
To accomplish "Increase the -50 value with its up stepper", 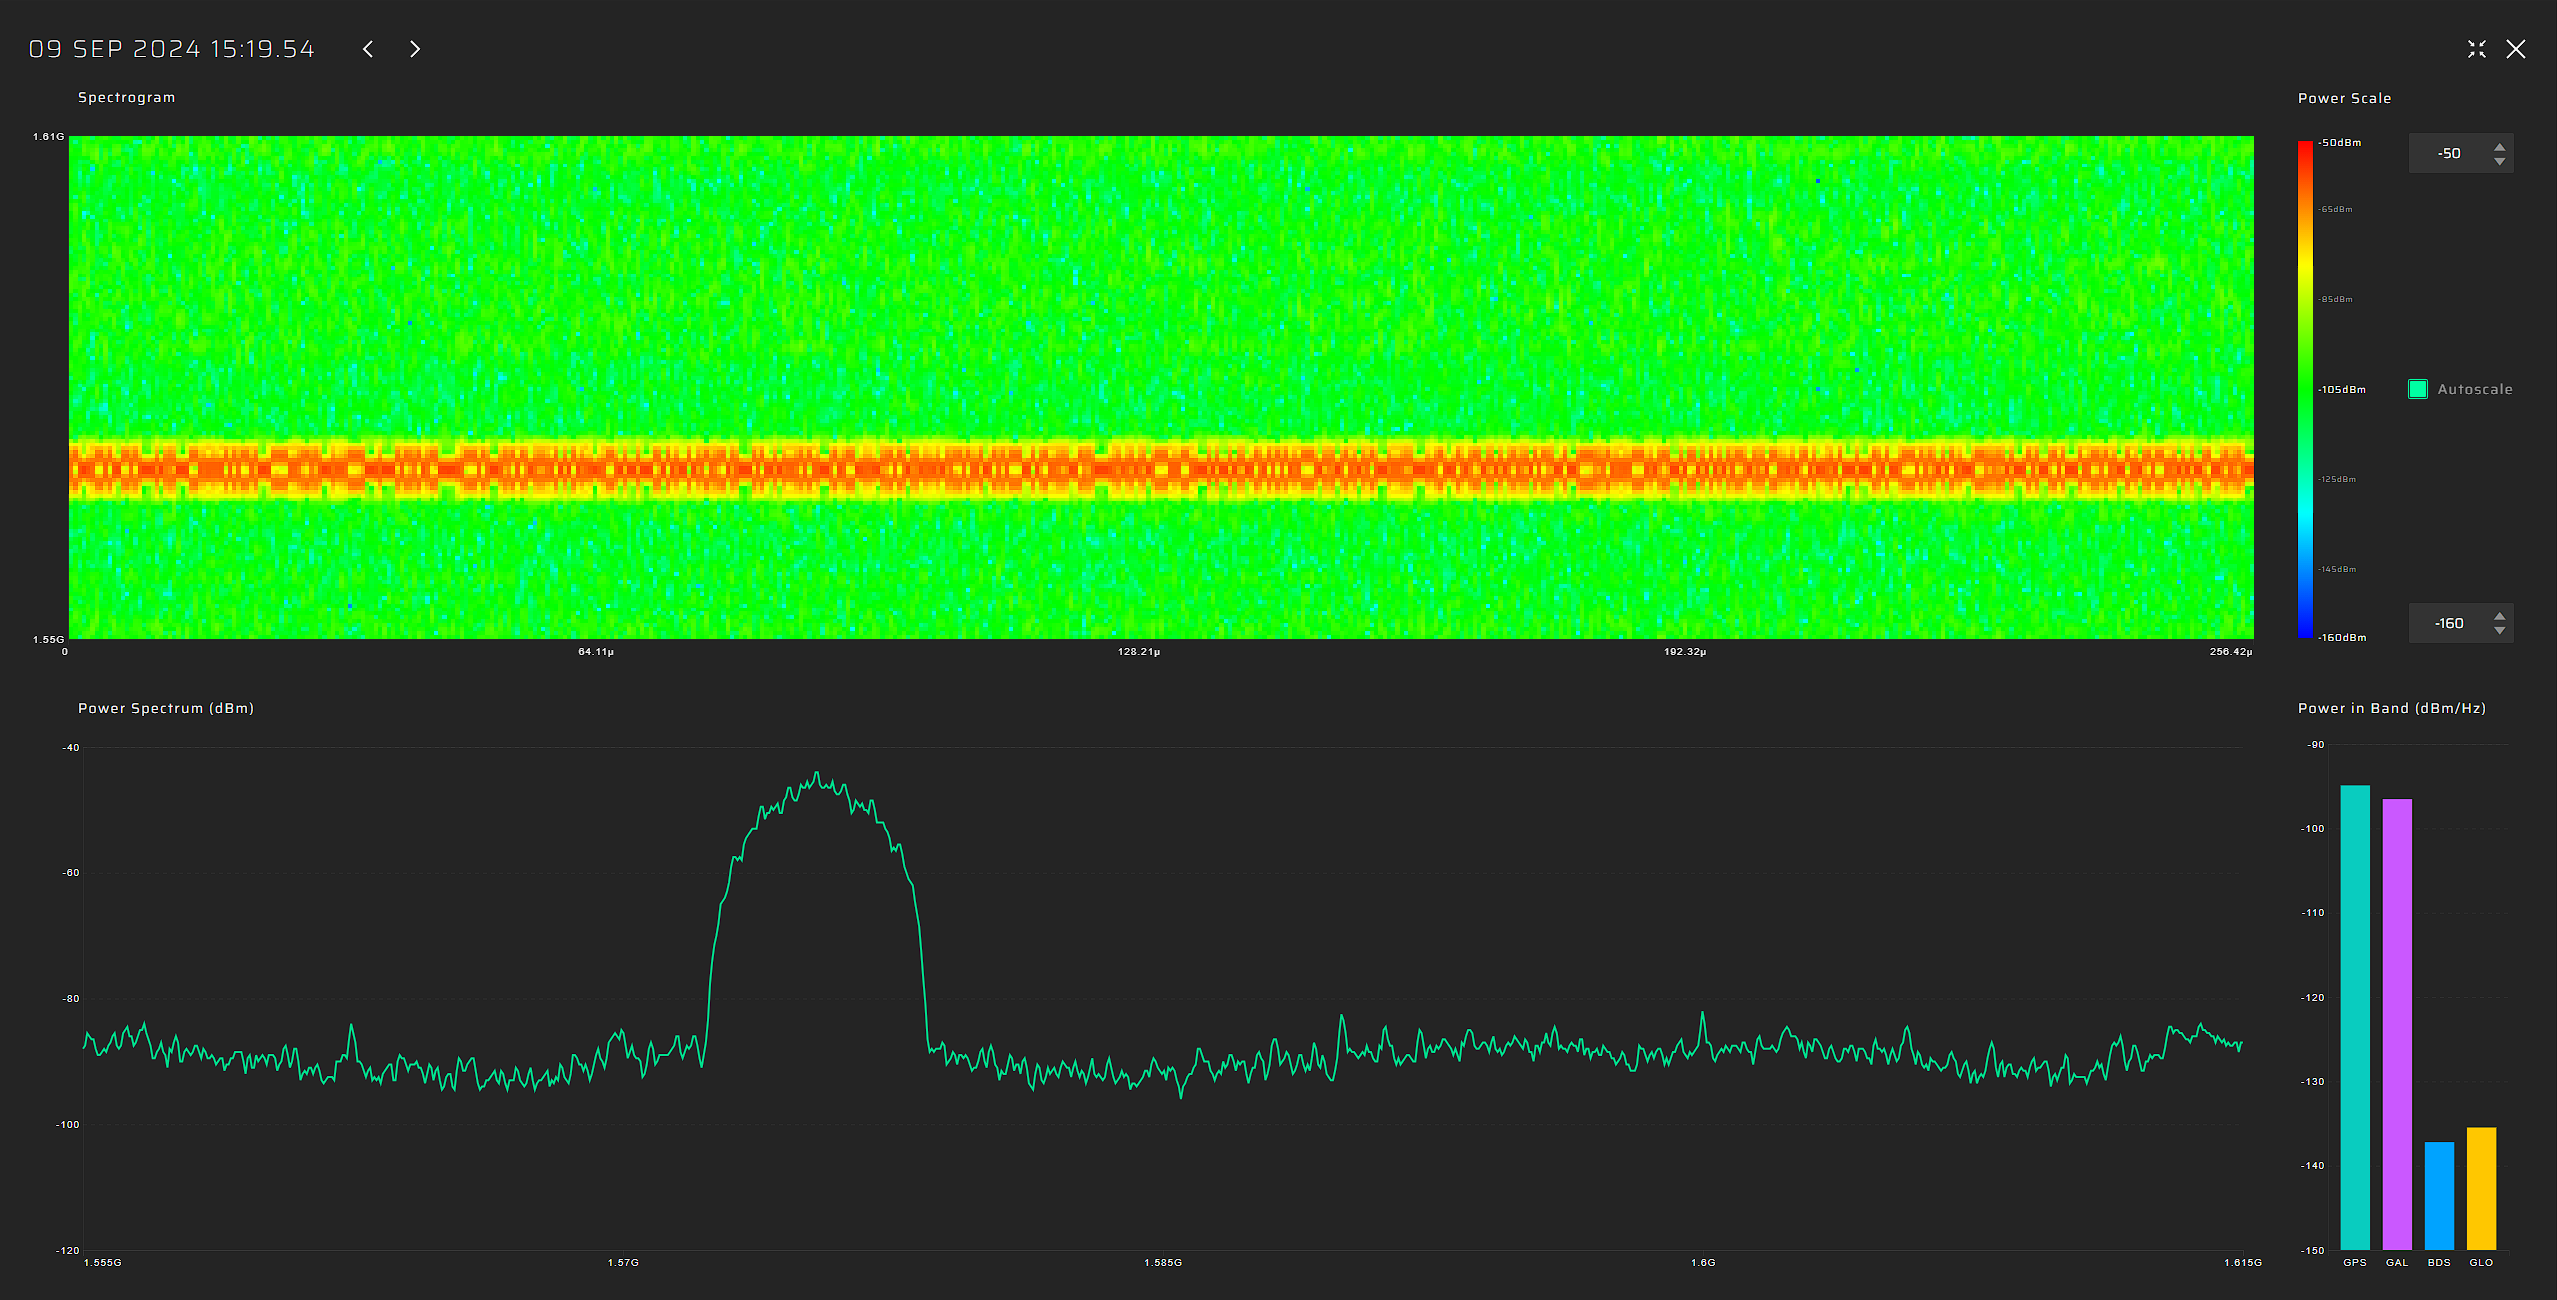I will (2500, 146).
